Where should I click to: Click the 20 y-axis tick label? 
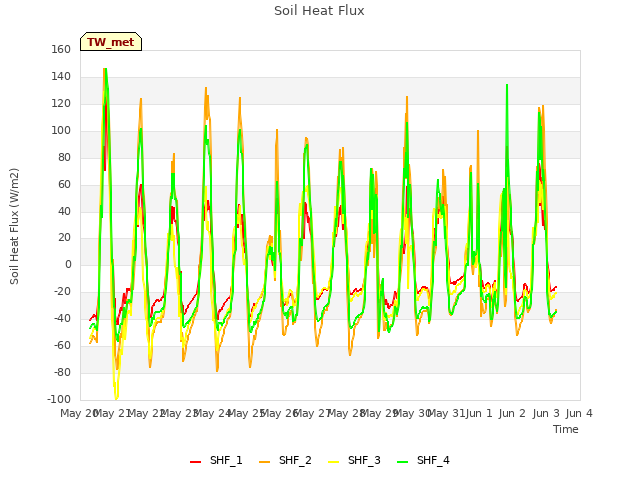click(64, 238)
